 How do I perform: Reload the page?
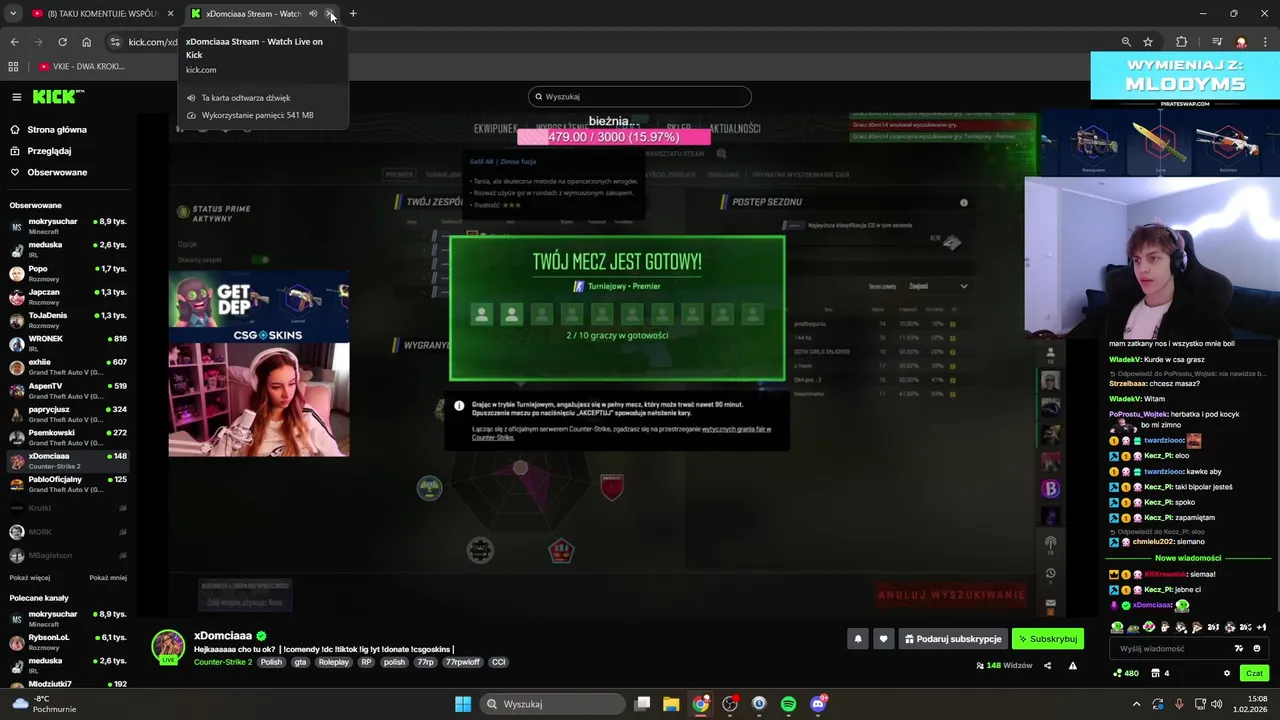click(62, 42)
